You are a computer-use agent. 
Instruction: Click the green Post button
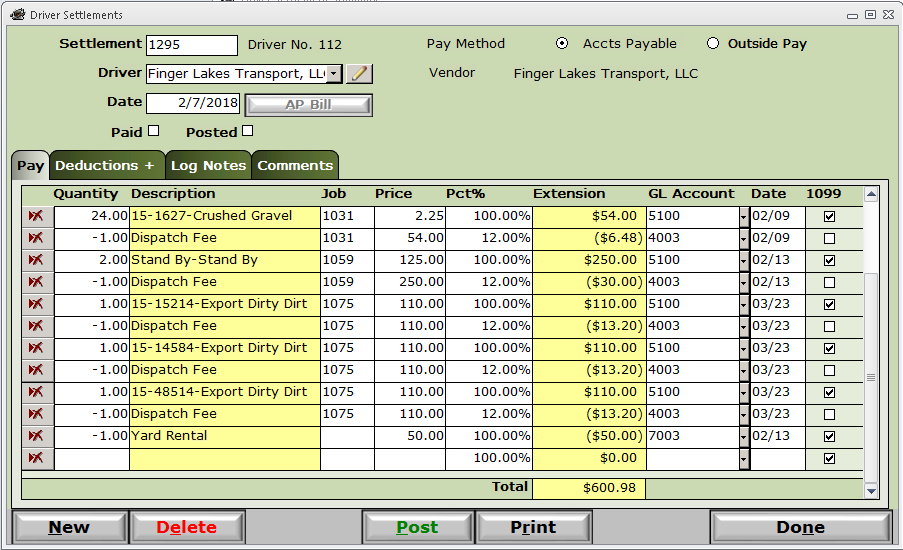click(x=418, y=527)
